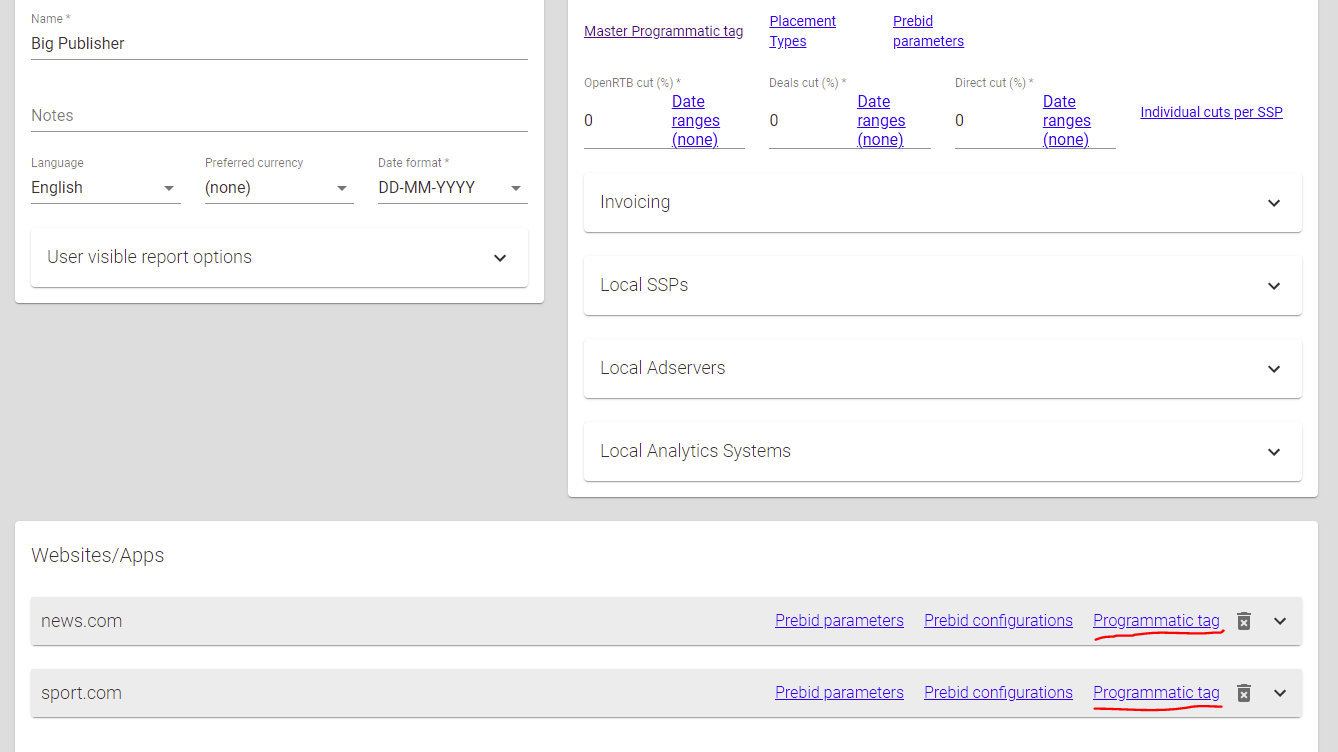The width and height of the screenshot is (1338, 752).
Task: Expand the Local Analytics Systems section
Action: (943, 451)
